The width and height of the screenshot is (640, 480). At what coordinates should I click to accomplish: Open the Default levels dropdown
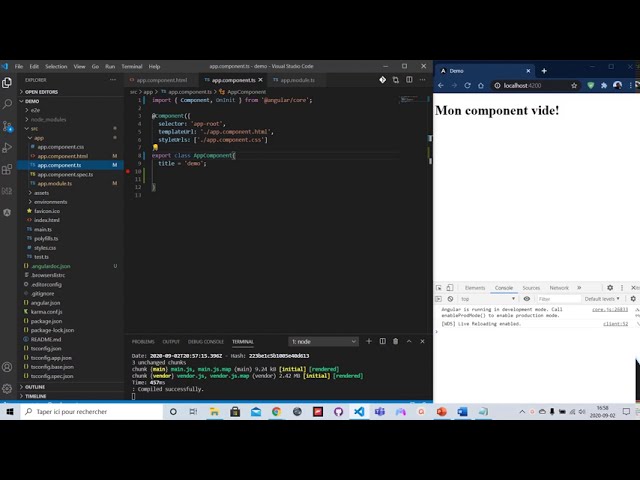coord(602,299)
